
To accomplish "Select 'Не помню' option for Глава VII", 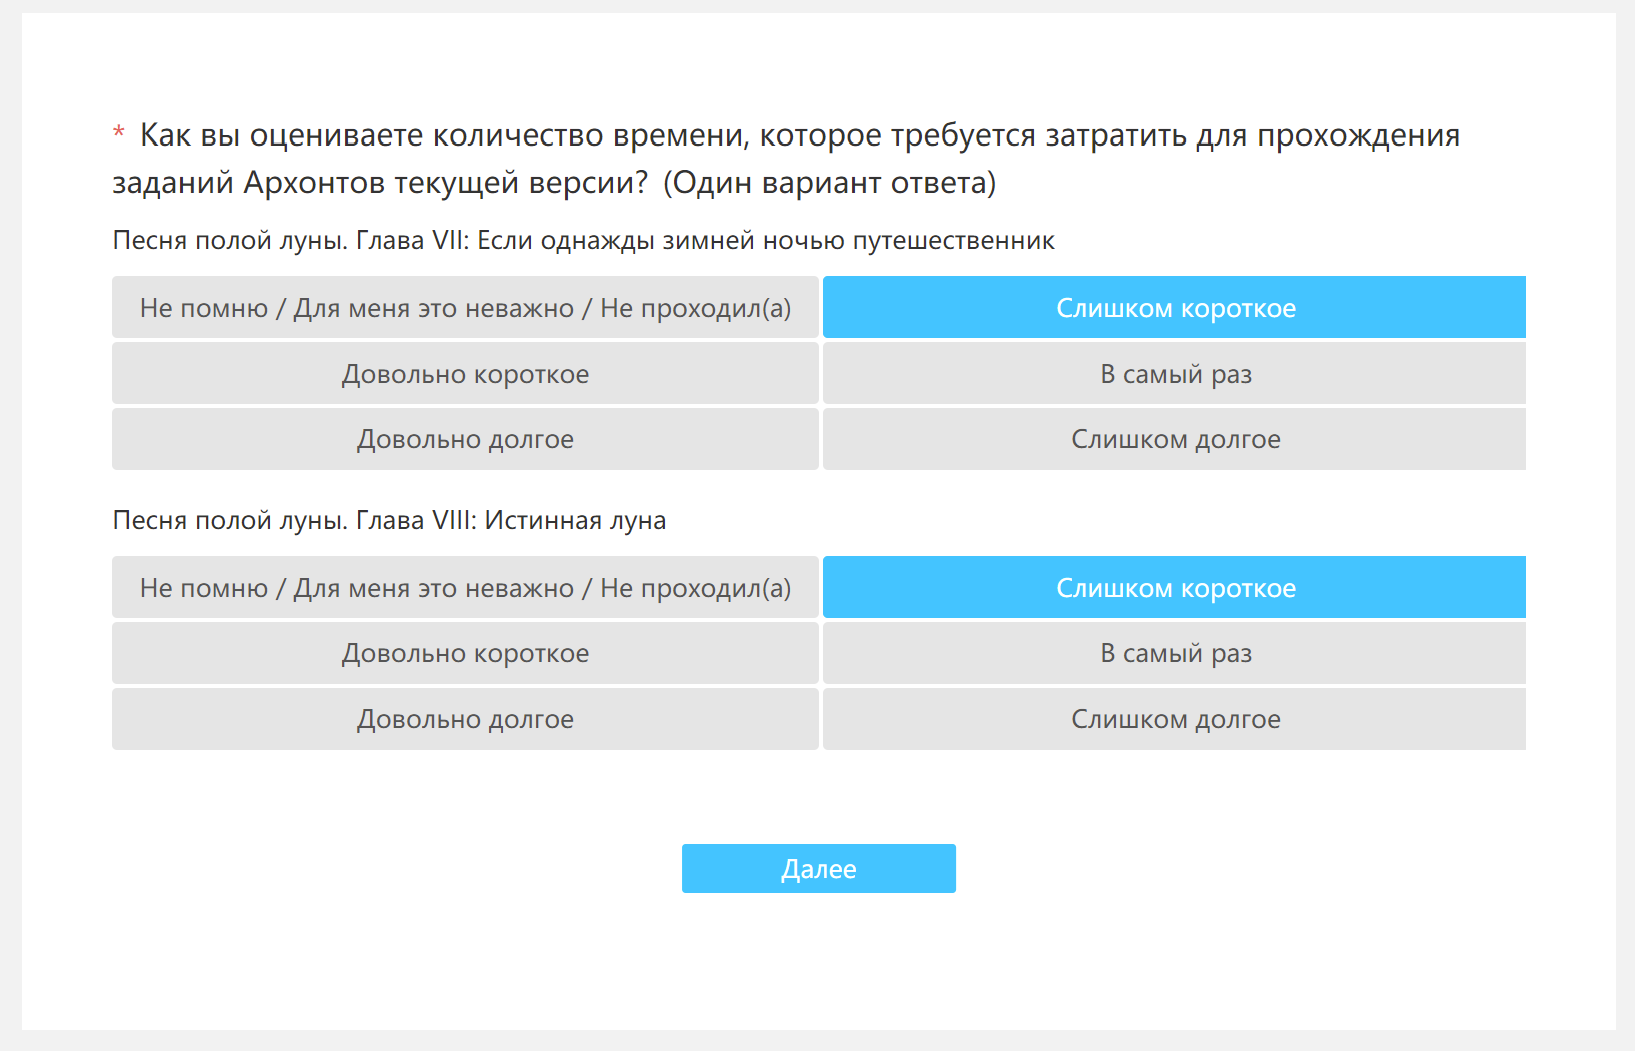I will click(465, 307).
